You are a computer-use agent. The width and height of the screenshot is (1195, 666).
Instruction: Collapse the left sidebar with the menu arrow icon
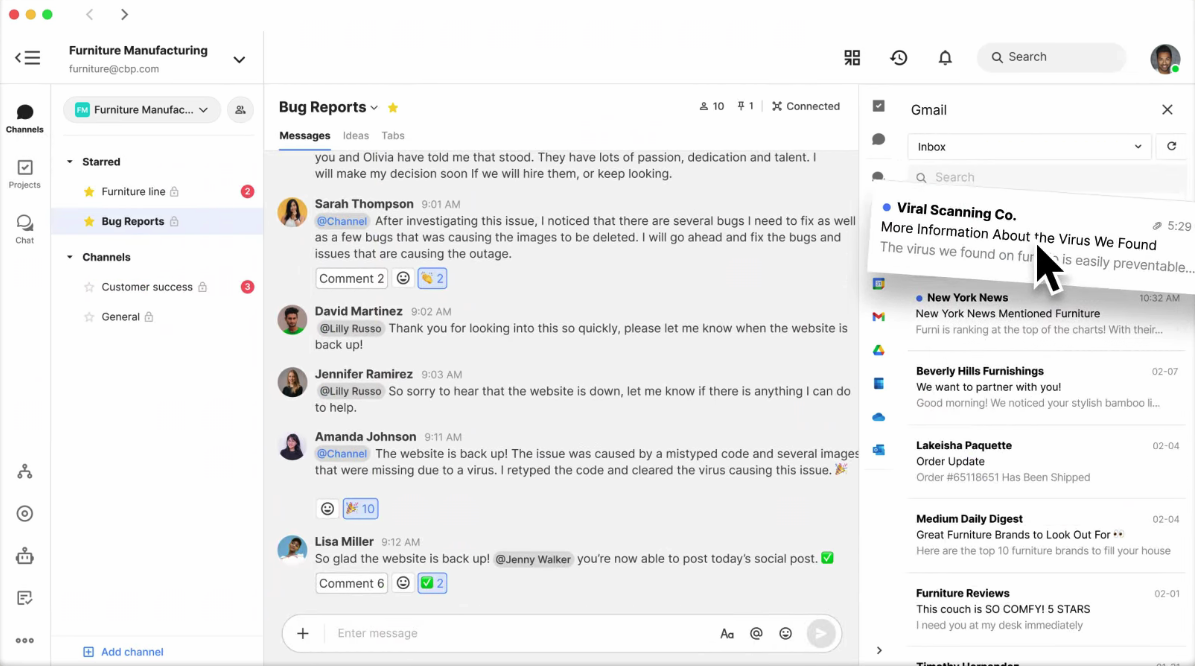click(27, 58)
